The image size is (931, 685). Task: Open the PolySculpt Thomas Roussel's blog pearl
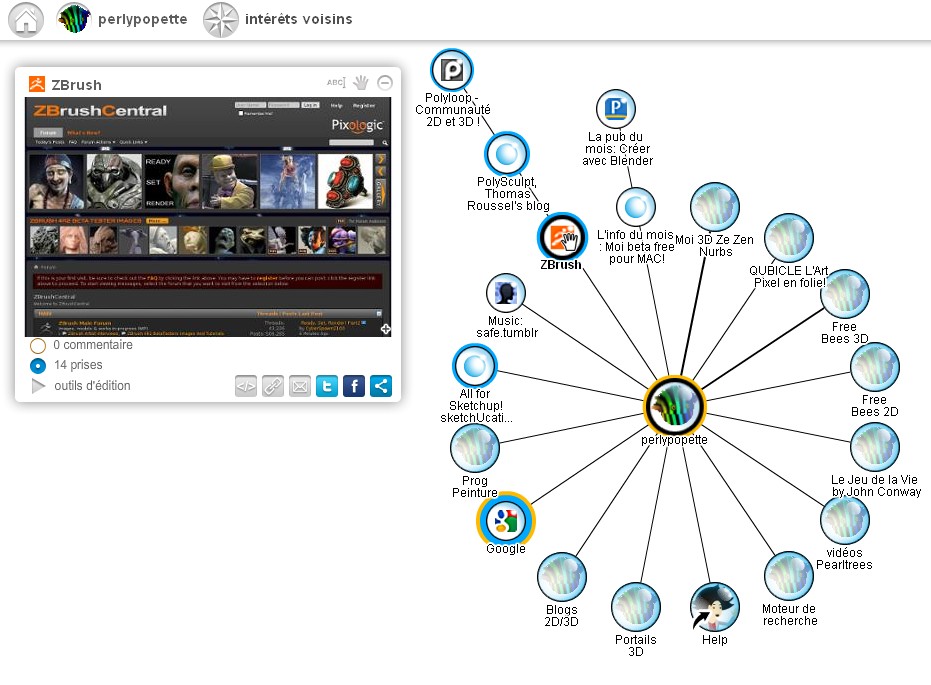(506, 154)
